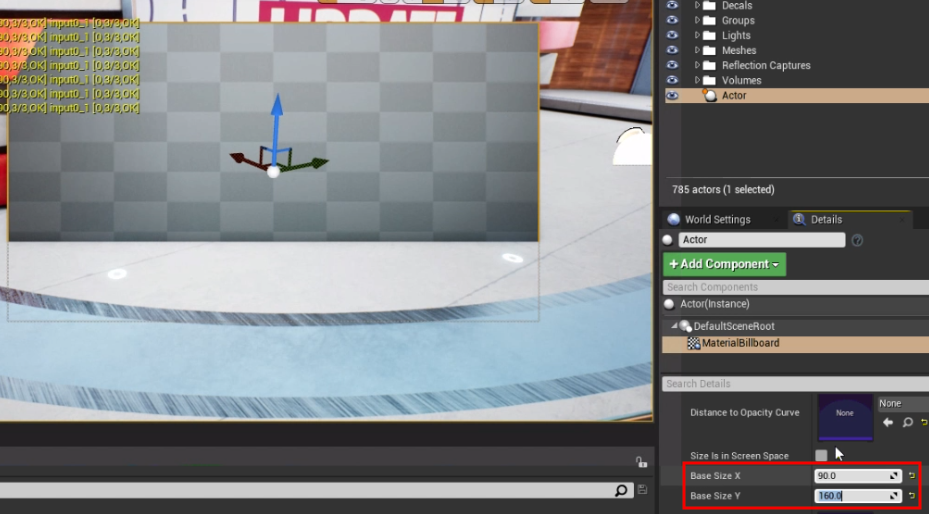Use selected asset arrow for opacity curve

coord(888,422)
